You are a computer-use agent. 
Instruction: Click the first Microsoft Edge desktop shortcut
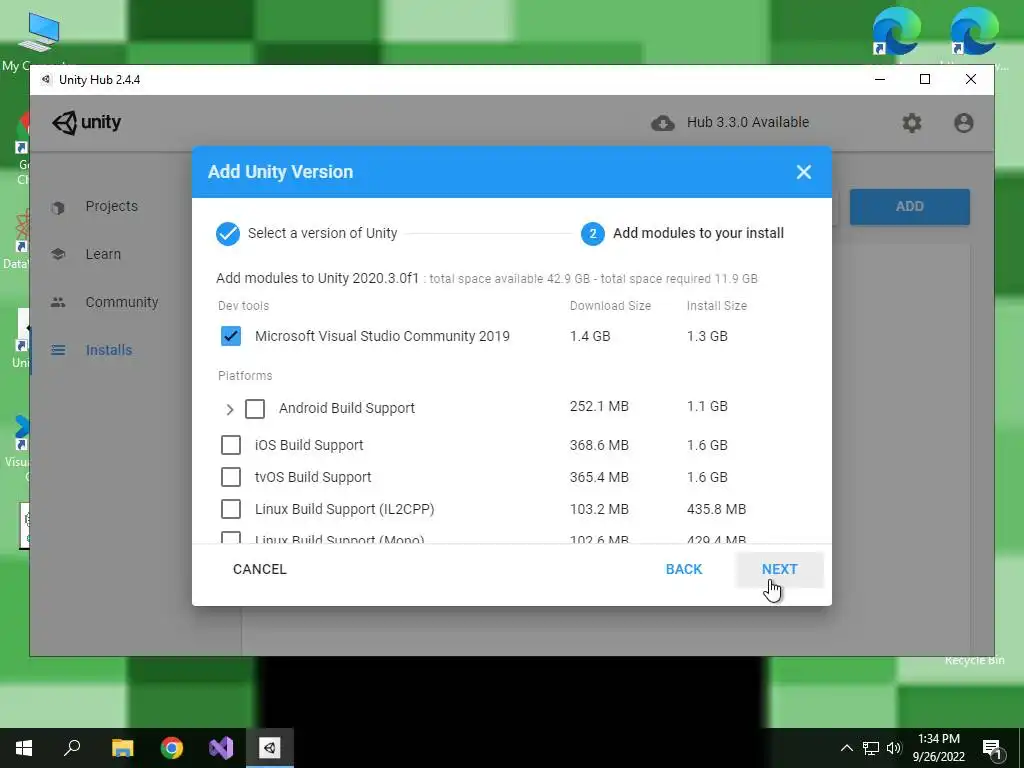(x=896, y=33)
